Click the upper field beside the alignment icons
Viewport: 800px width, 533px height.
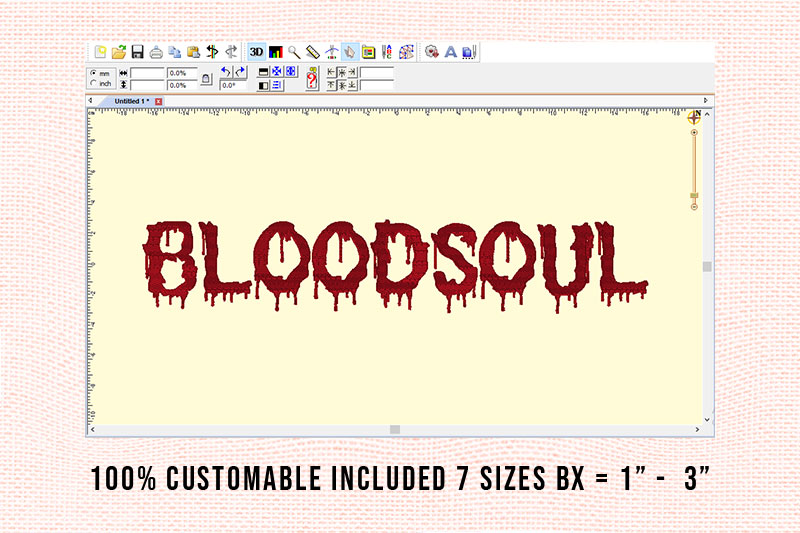(x=377, y=72)
